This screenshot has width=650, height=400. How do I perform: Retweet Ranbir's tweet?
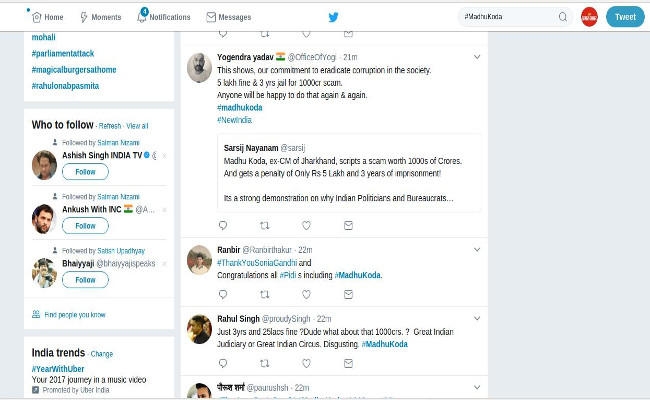[264, 295]
